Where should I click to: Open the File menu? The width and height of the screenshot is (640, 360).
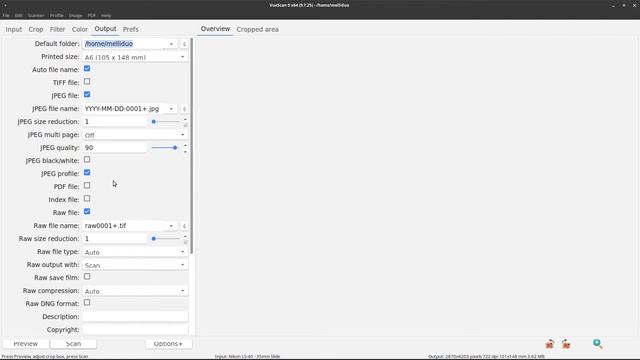[6, 16]
